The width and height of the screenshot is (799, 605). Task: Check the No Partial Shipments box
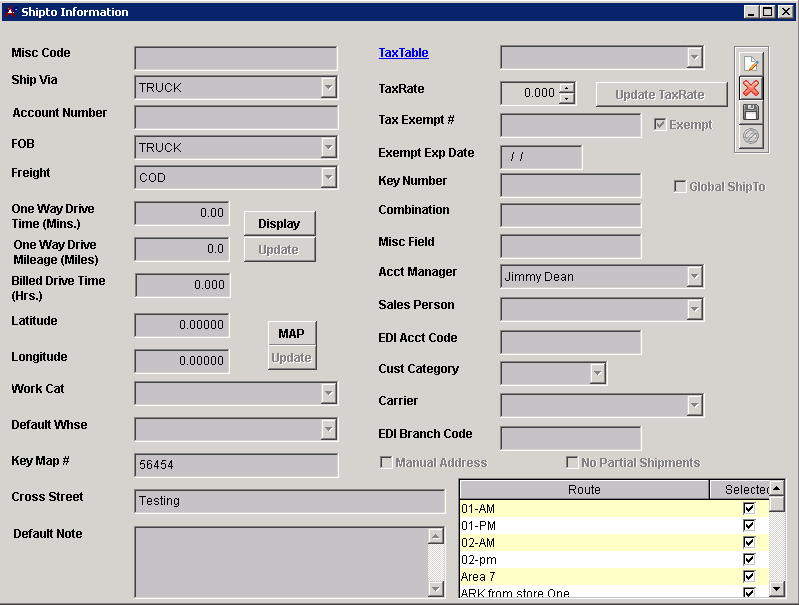coord(572,463)
